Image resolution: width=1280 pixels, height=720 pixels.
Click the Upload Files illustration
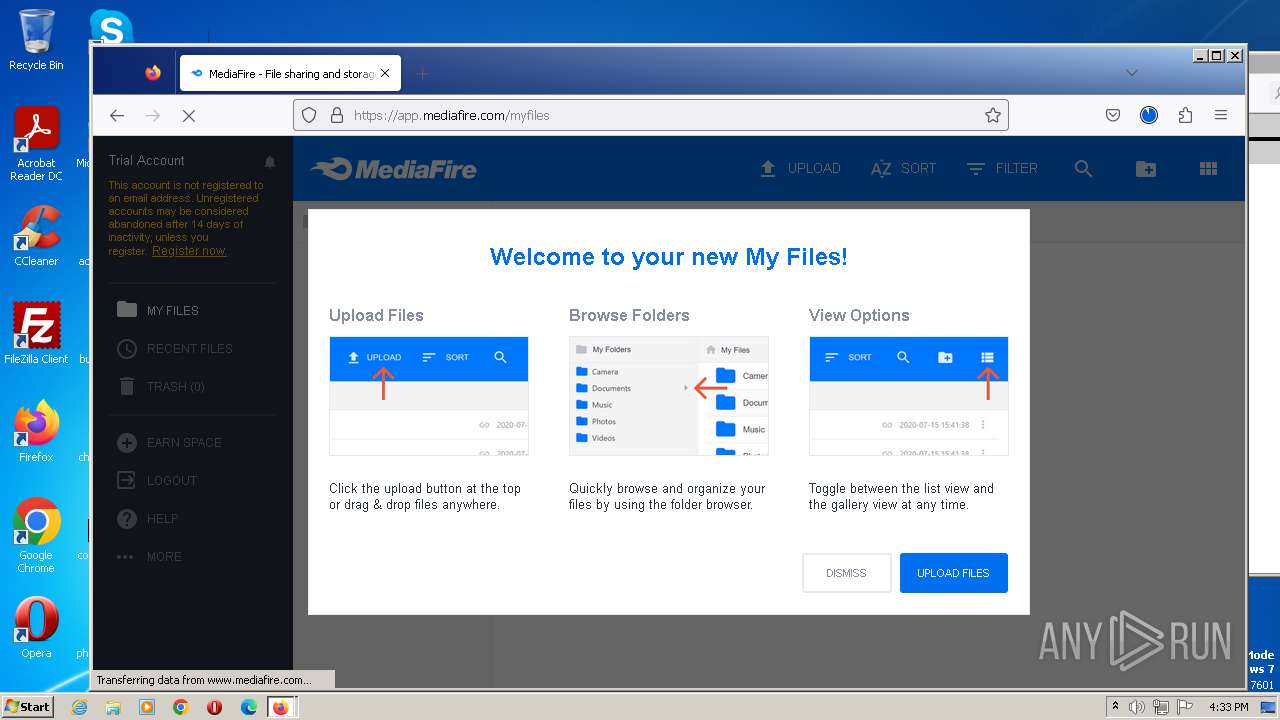pos(428,396)
